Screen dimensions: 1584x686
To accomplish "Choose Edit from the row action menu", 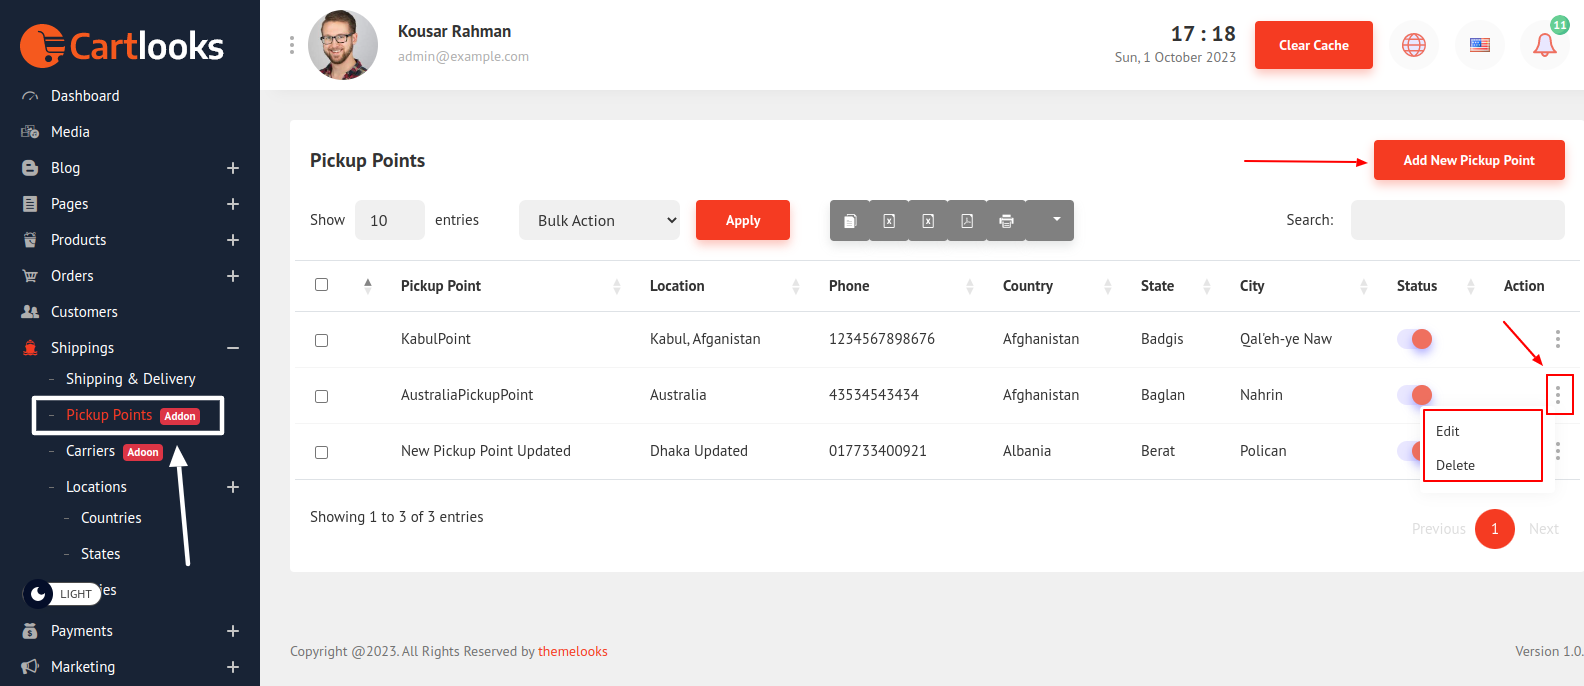I will 1448,431.
